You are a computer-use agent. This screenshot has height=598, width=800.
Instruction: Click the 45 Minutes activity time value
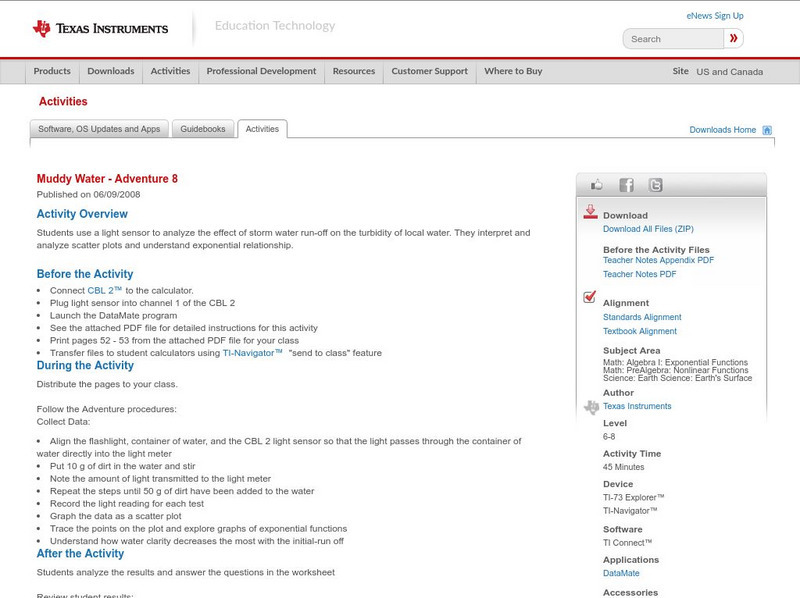pos(623,467)
